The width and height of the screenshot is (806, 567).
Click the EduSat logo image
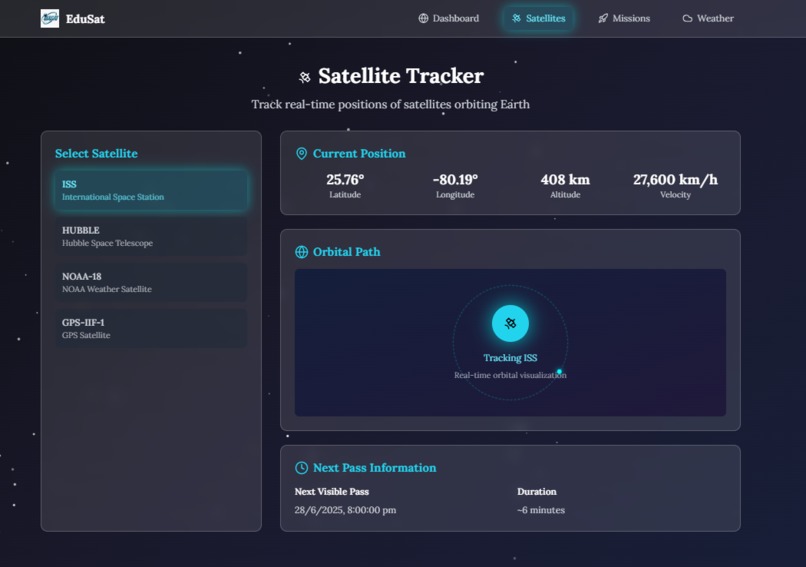point(50,19)
